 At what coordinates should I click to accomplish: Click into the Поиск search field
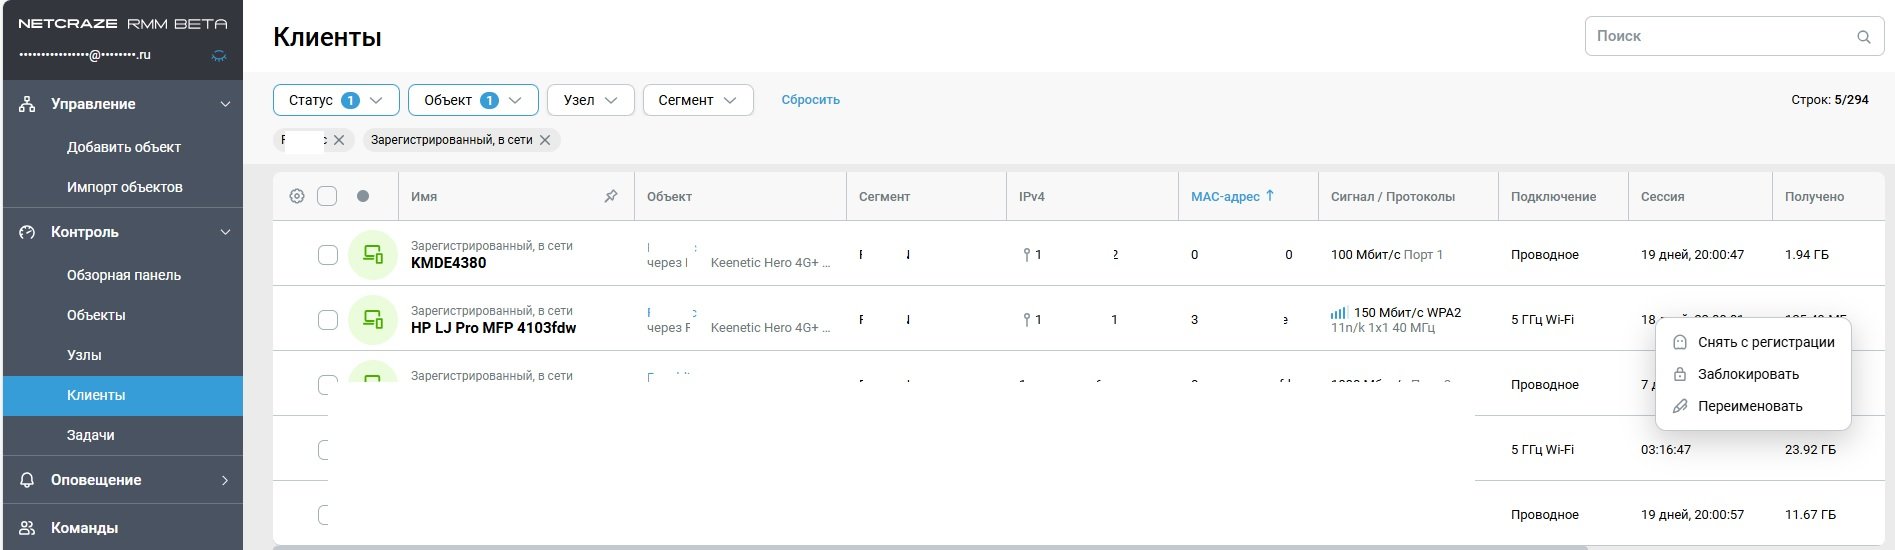pyautogui.click(x=1720, y=37)
